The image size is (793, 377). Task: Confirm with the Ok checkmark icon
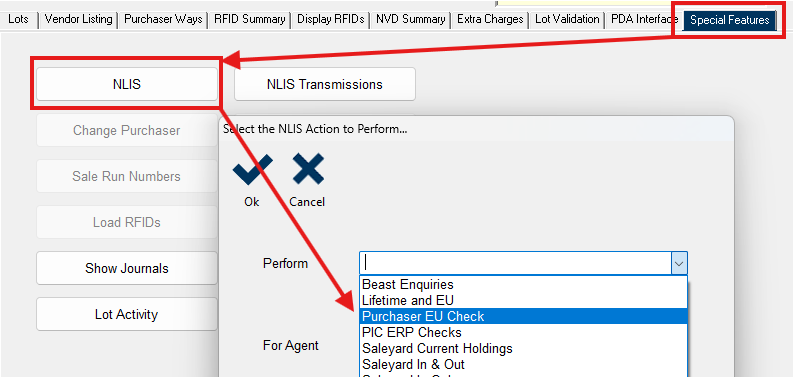[252, 171]
